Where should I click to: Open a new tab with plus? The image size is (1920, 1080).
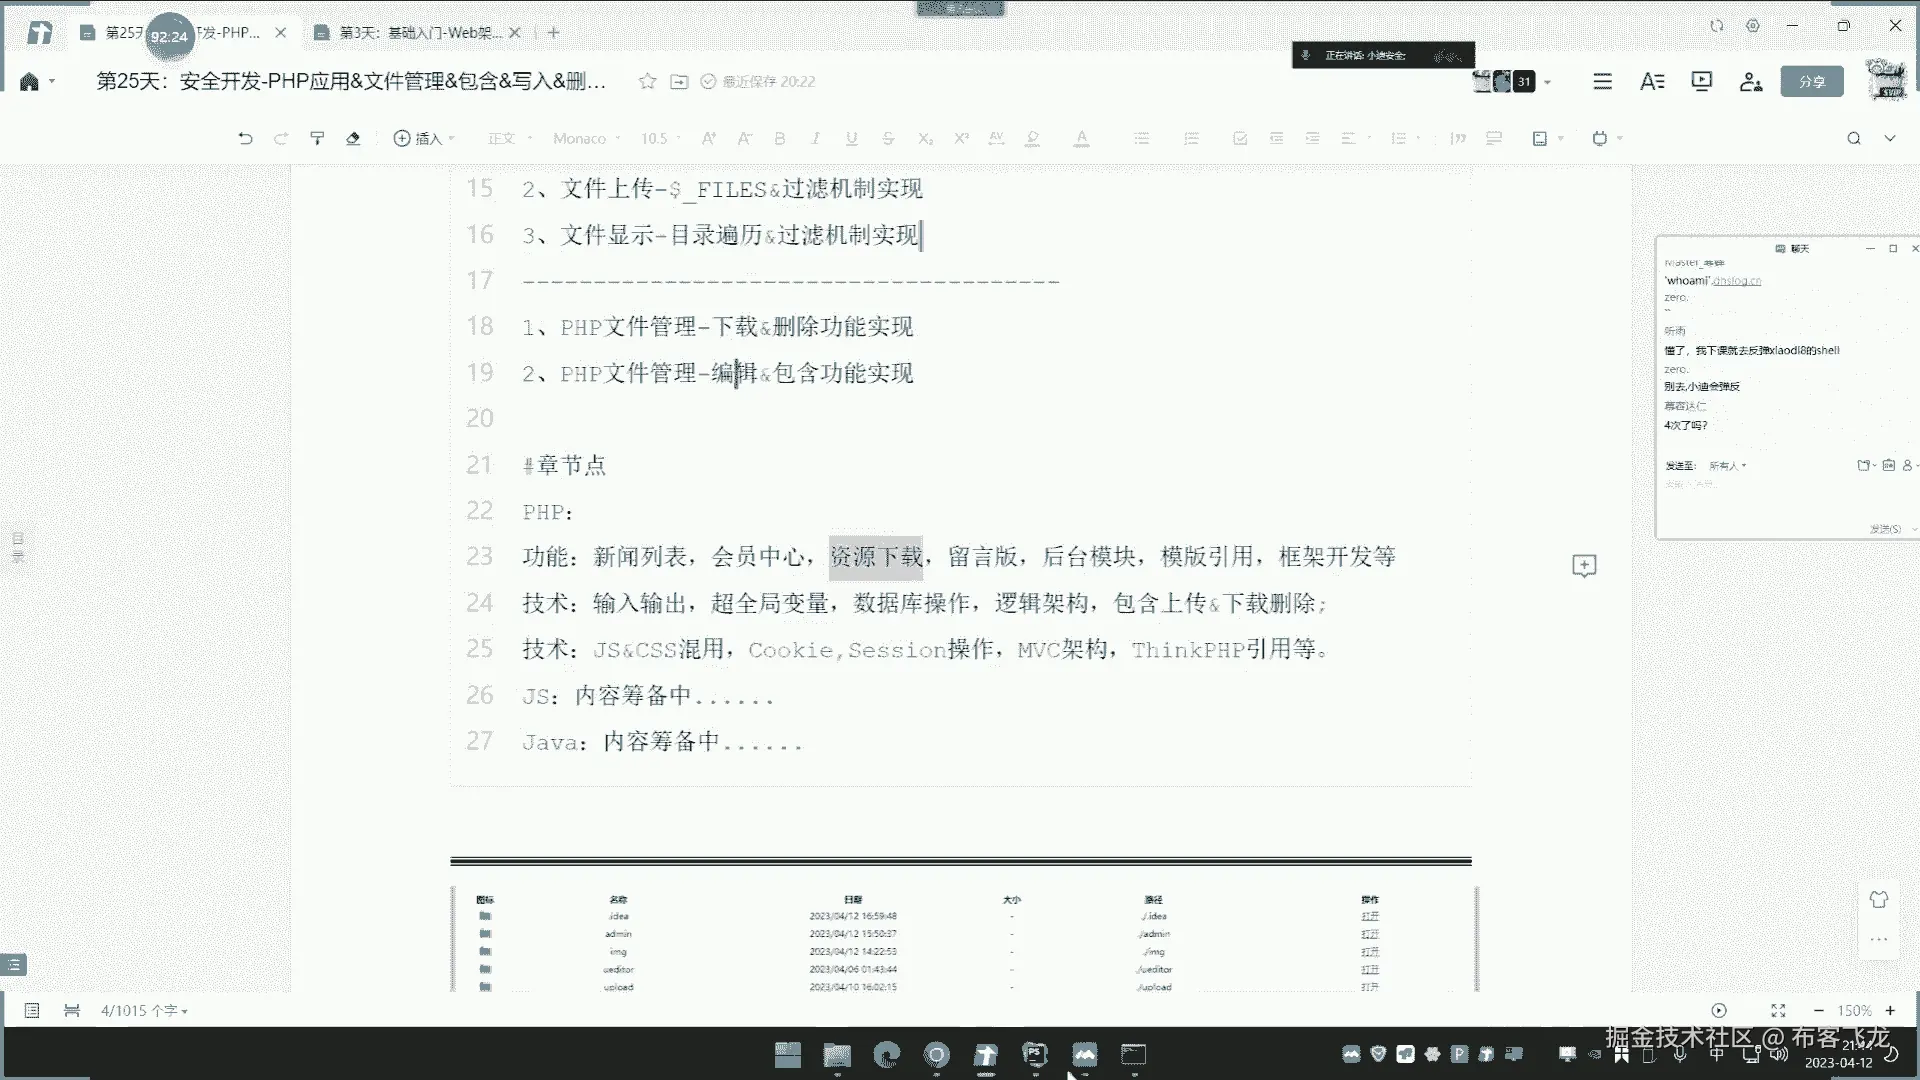(553, 32)
